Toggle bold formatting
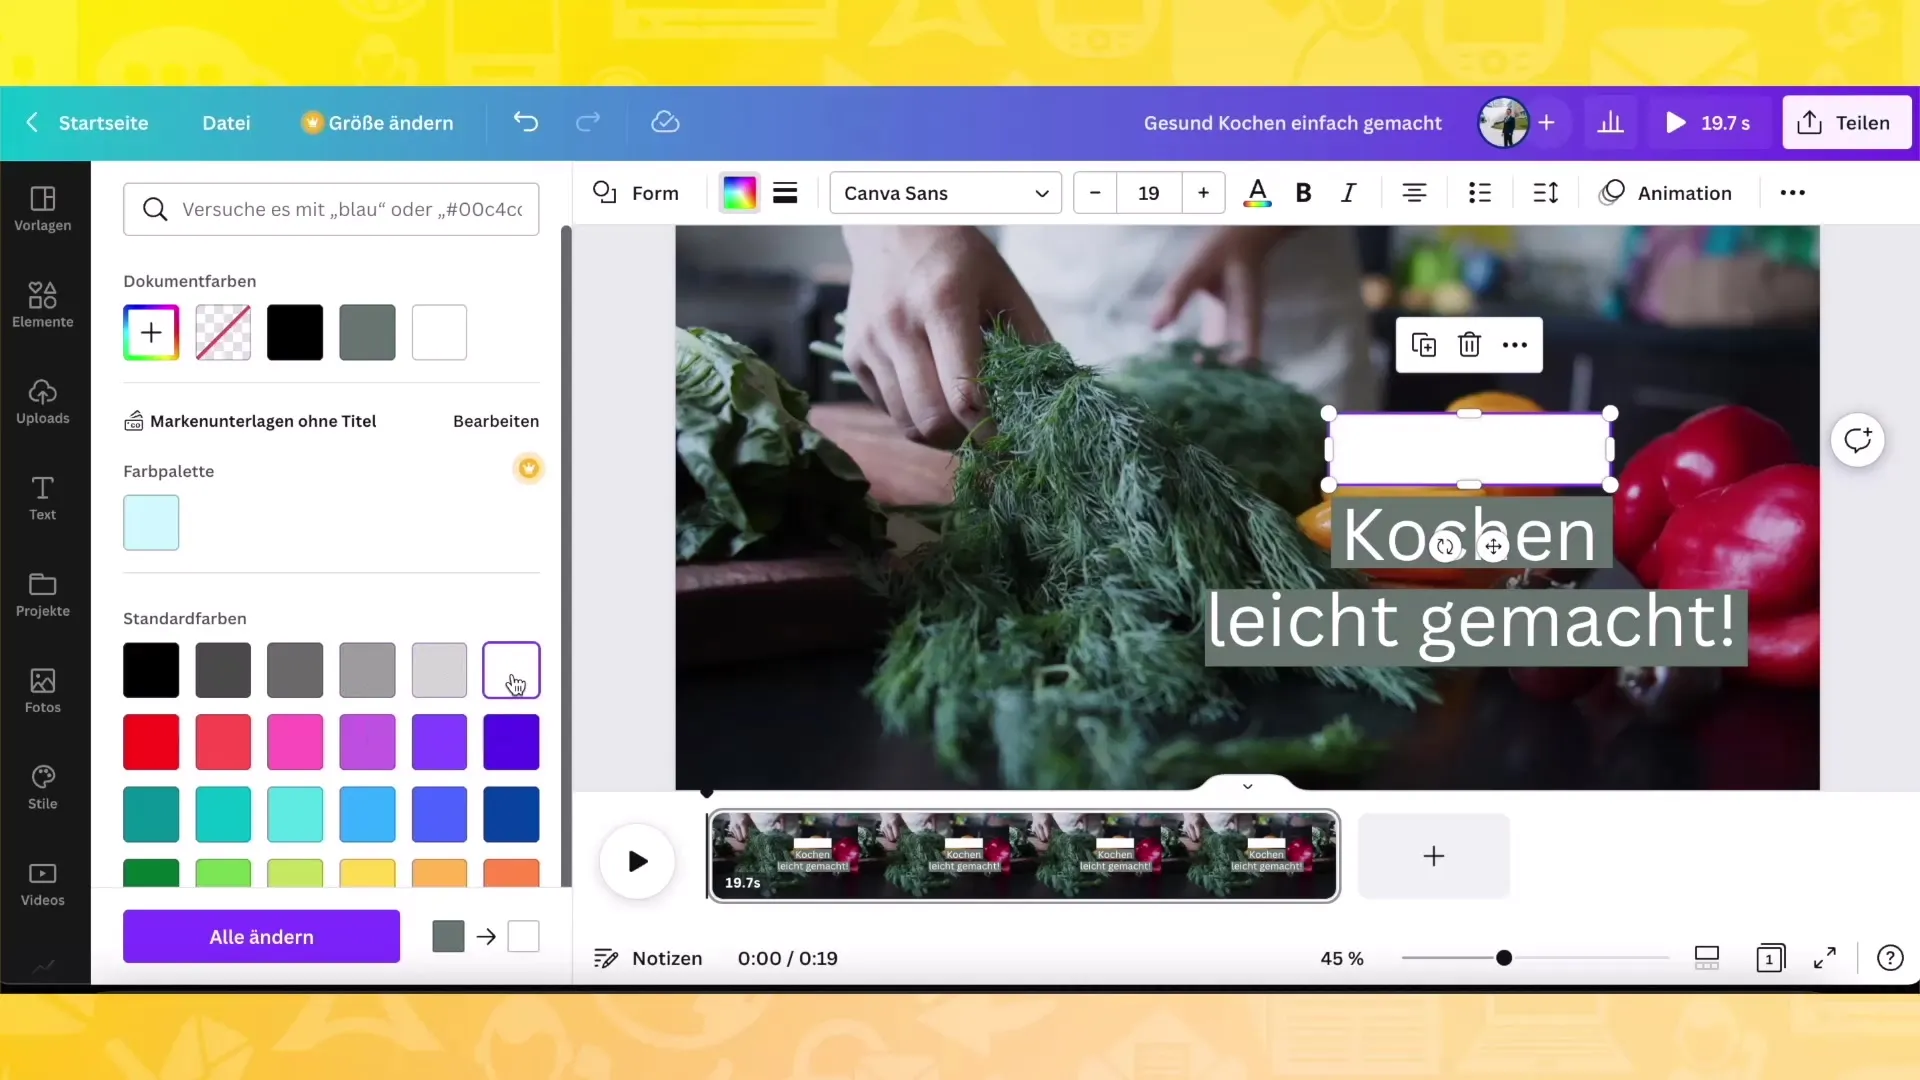The height and width of the screenshot is (1080, 1920). tap(1303, 193)
